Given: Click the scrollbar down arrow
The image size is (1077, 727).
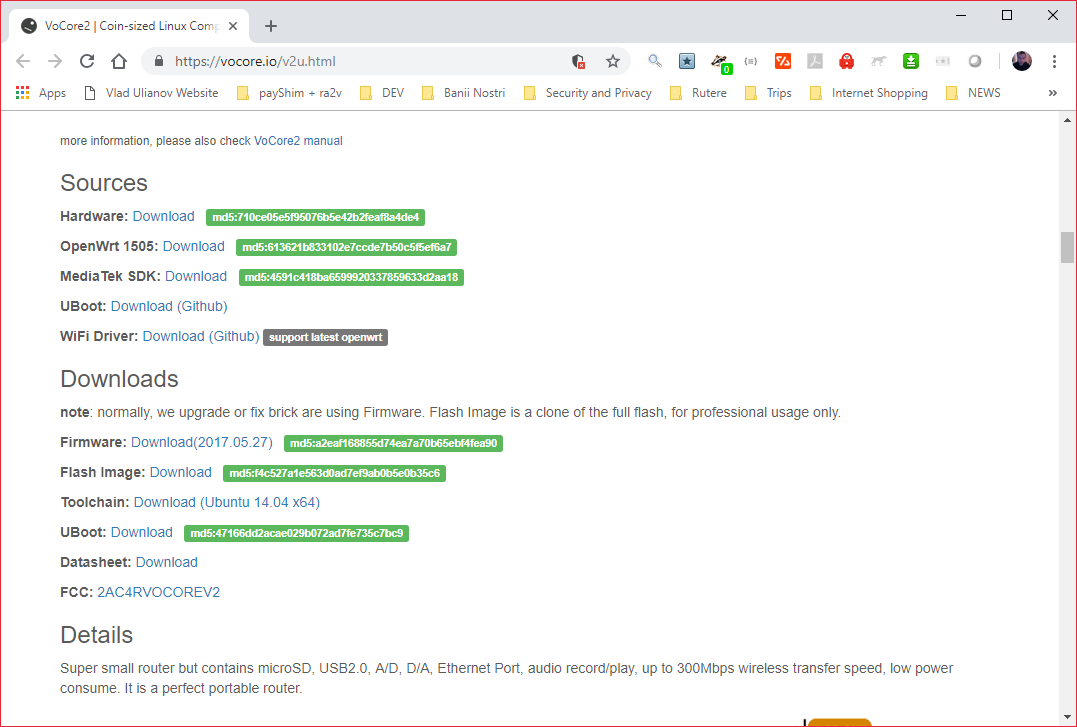Looking at the screenshot, I should pos(1067,718).
